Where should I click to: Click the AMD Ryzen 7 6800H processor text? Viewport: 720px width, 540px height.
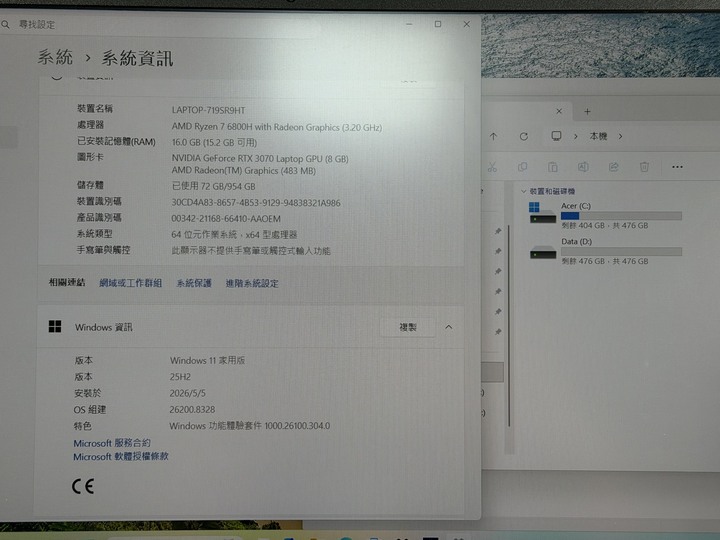[276, 127]
